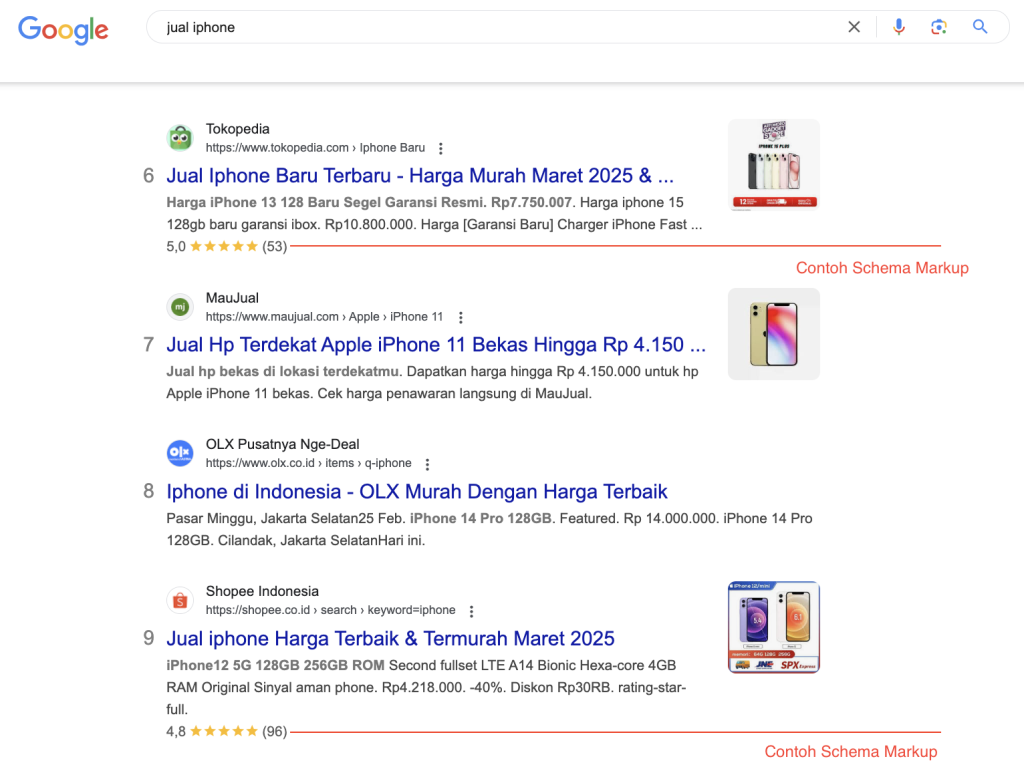This screenshot has width=1024, height=775.
Task: Click the shopee.co.id › search URL
Action: click(330, 610)
